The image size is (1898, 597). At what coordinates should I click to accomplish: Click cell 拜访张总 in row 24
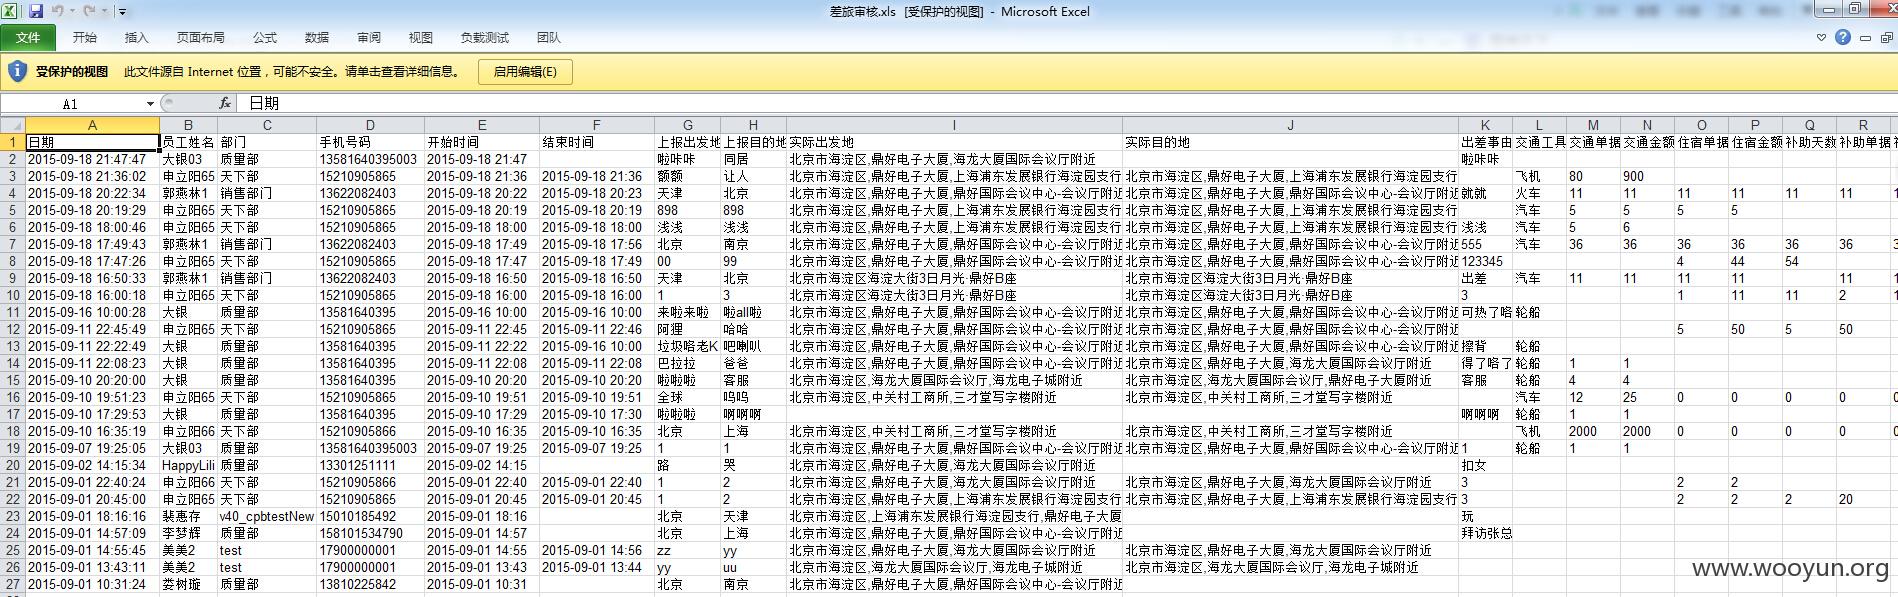1485,533
